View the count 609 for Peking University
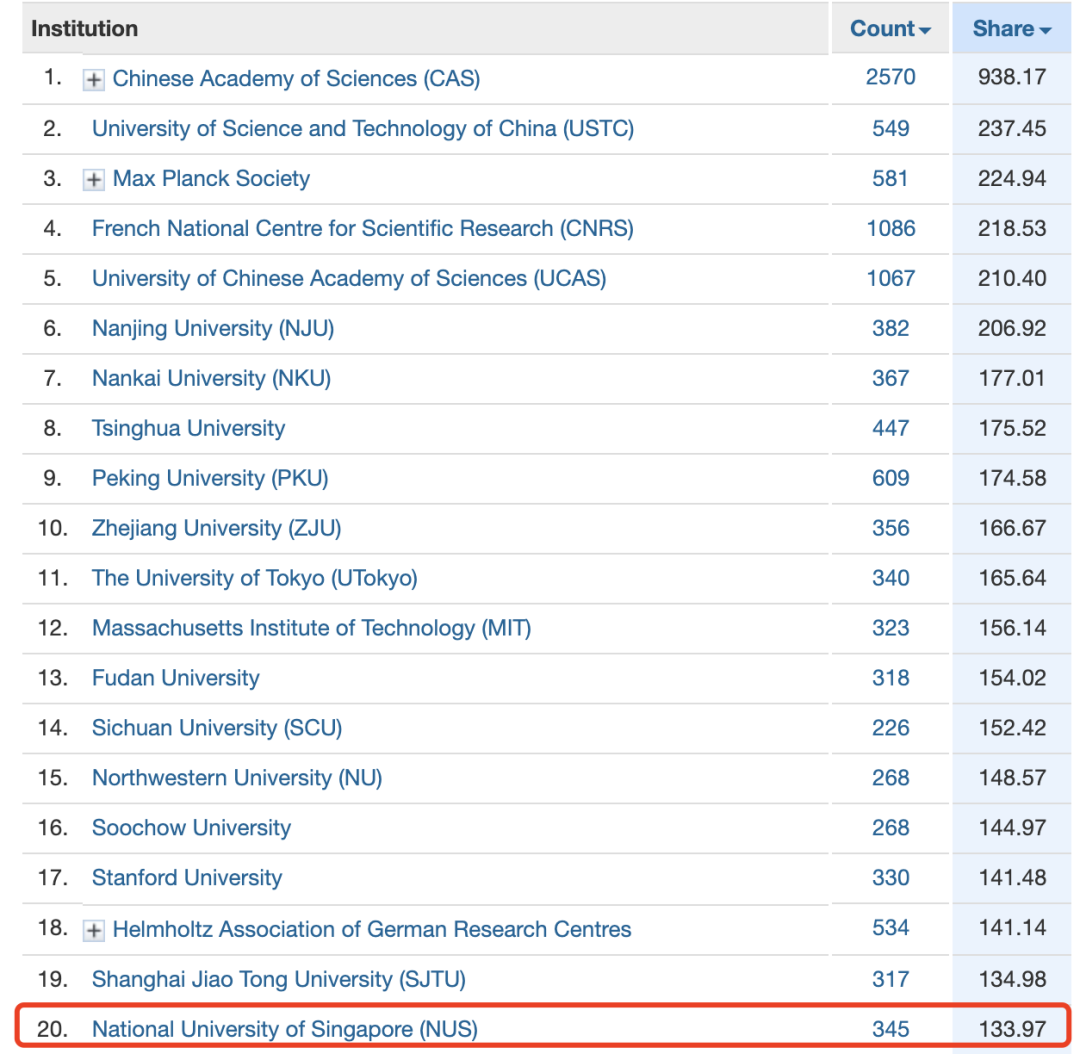Image resolution: width=1080 pixels, height=1054 pixels. click(889, 478)
